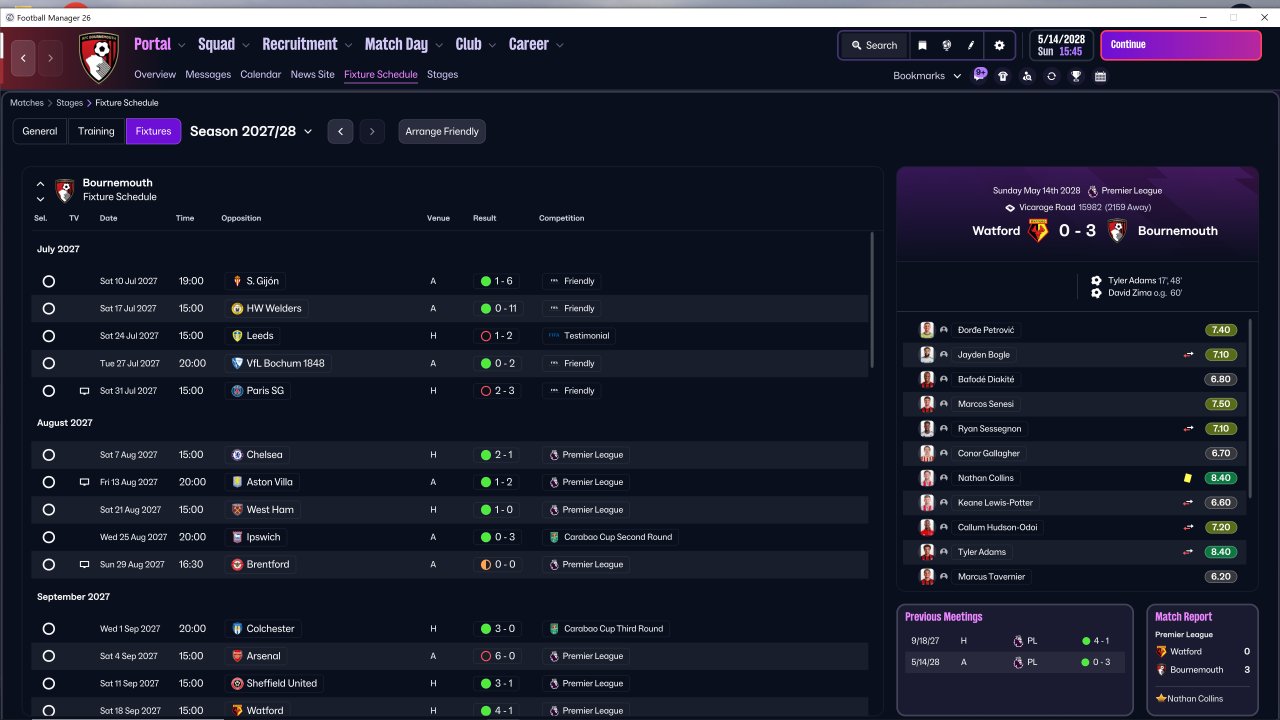Click the Arsenal club badge in fixtures
Screen dimensions: 1280x720
point(237,656)
